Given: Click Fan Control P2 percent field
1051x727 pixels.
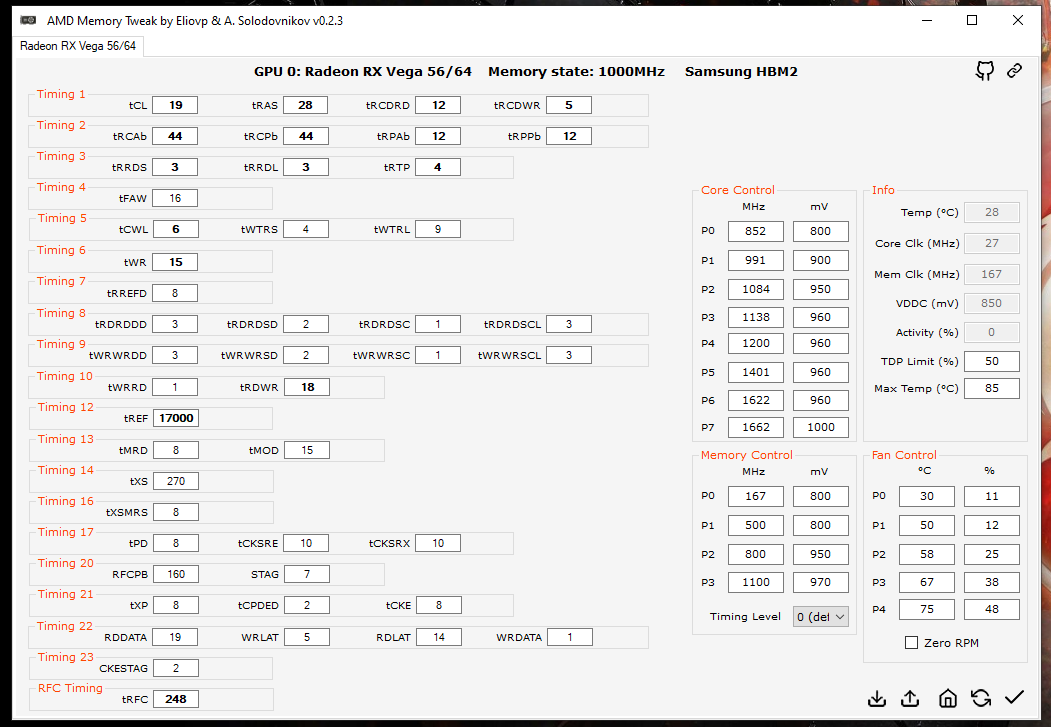Looking at the screenshot, I should click(x=992, y=554).
